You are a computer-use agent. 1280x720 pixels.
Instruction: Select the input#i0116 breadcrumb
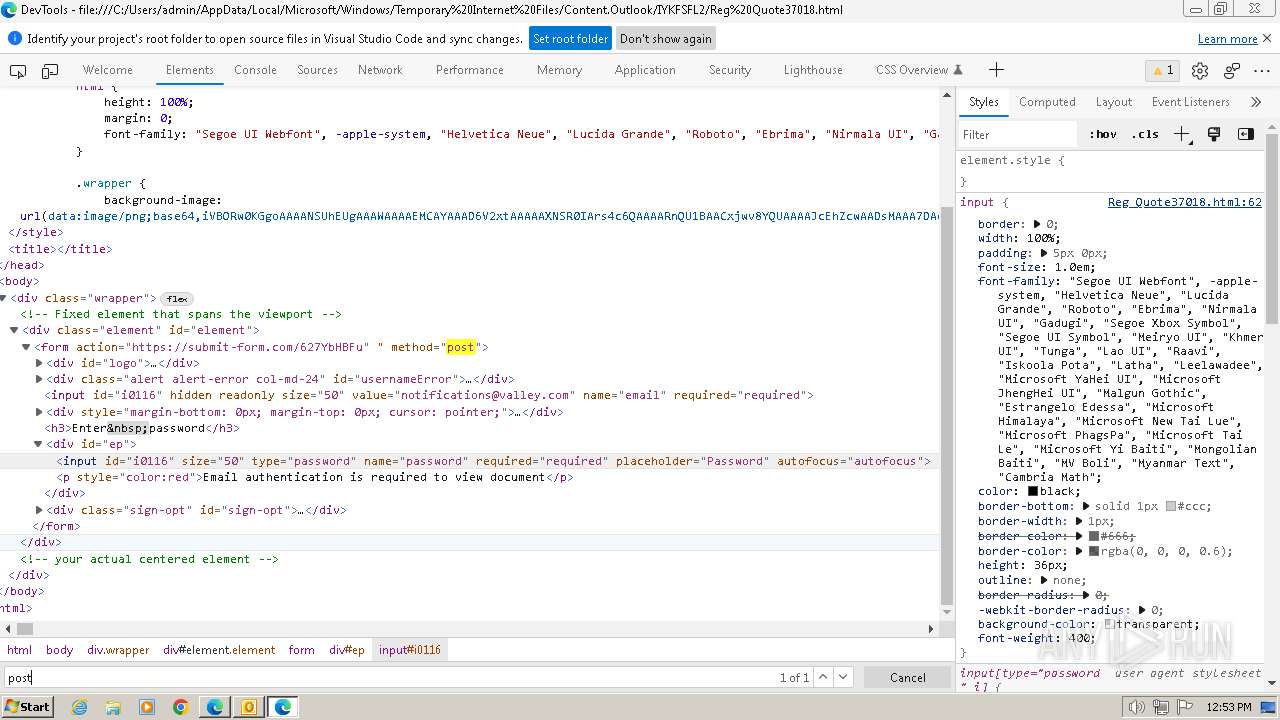tap(409, 650)
